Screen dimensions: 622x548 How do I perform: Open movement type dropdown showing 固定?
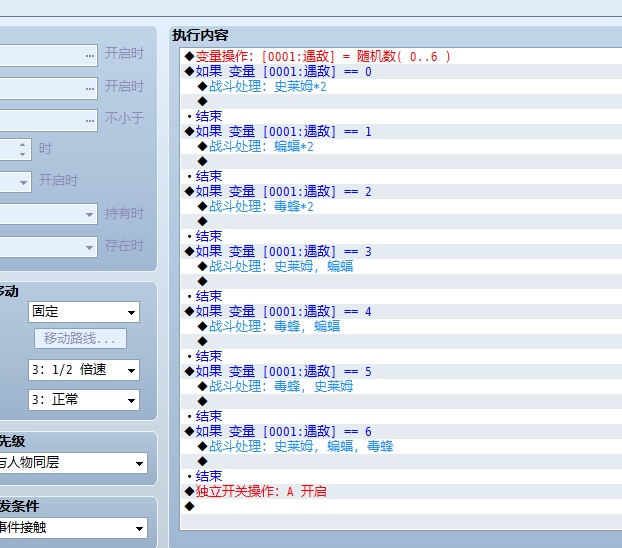(x=84, y=312)
